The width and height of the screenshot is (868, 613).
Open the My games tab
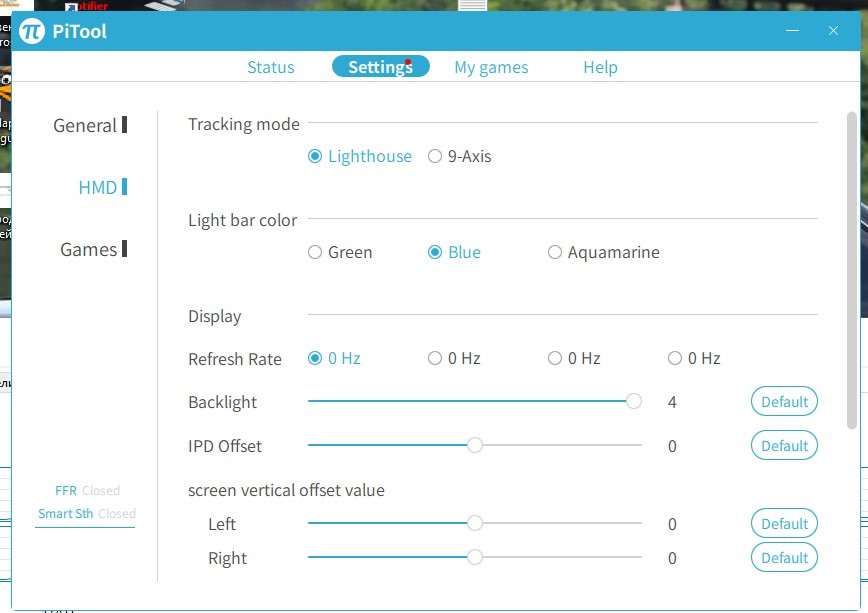coord(491,67)
